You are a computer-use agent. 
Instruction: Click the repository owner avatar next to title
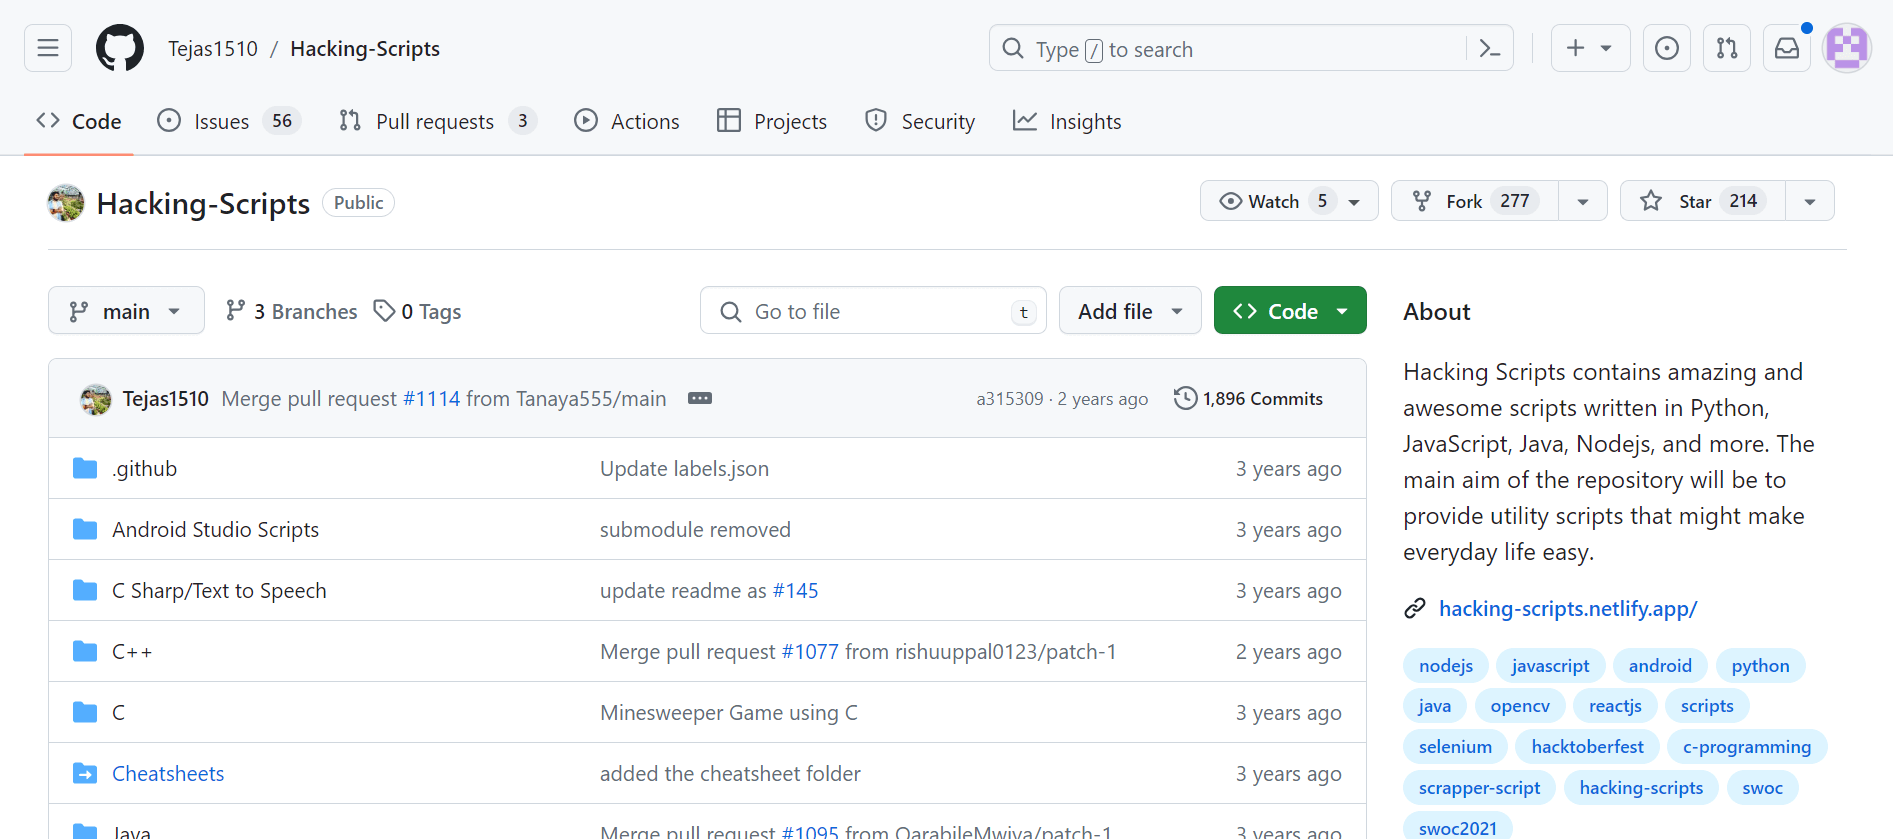[66, 203]
